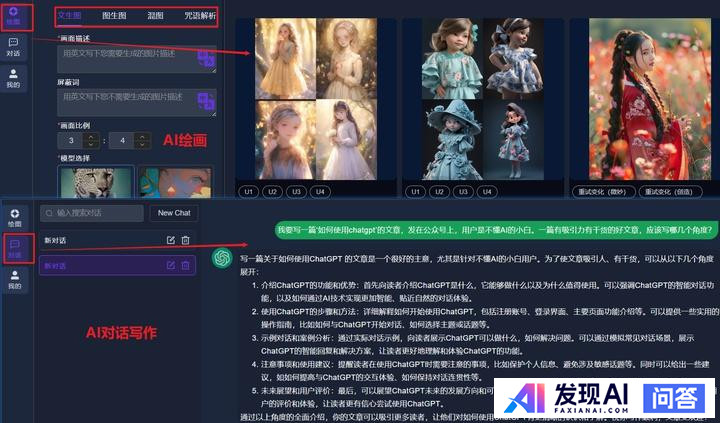Viewport: 720px width, 423px height.
Task: Click edit icon on highlighted 新对话 row
Action: pyautogui.click(x=170, y=265)
